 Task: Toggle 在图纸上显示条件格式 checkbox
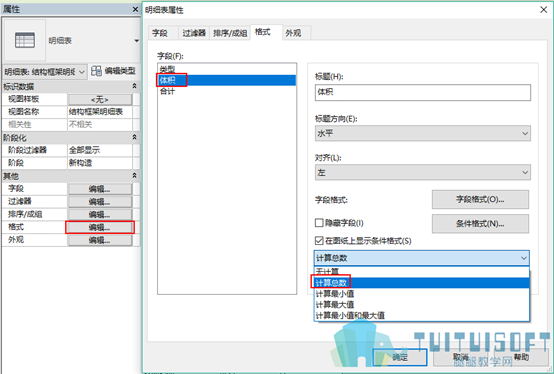click(319, 241)
